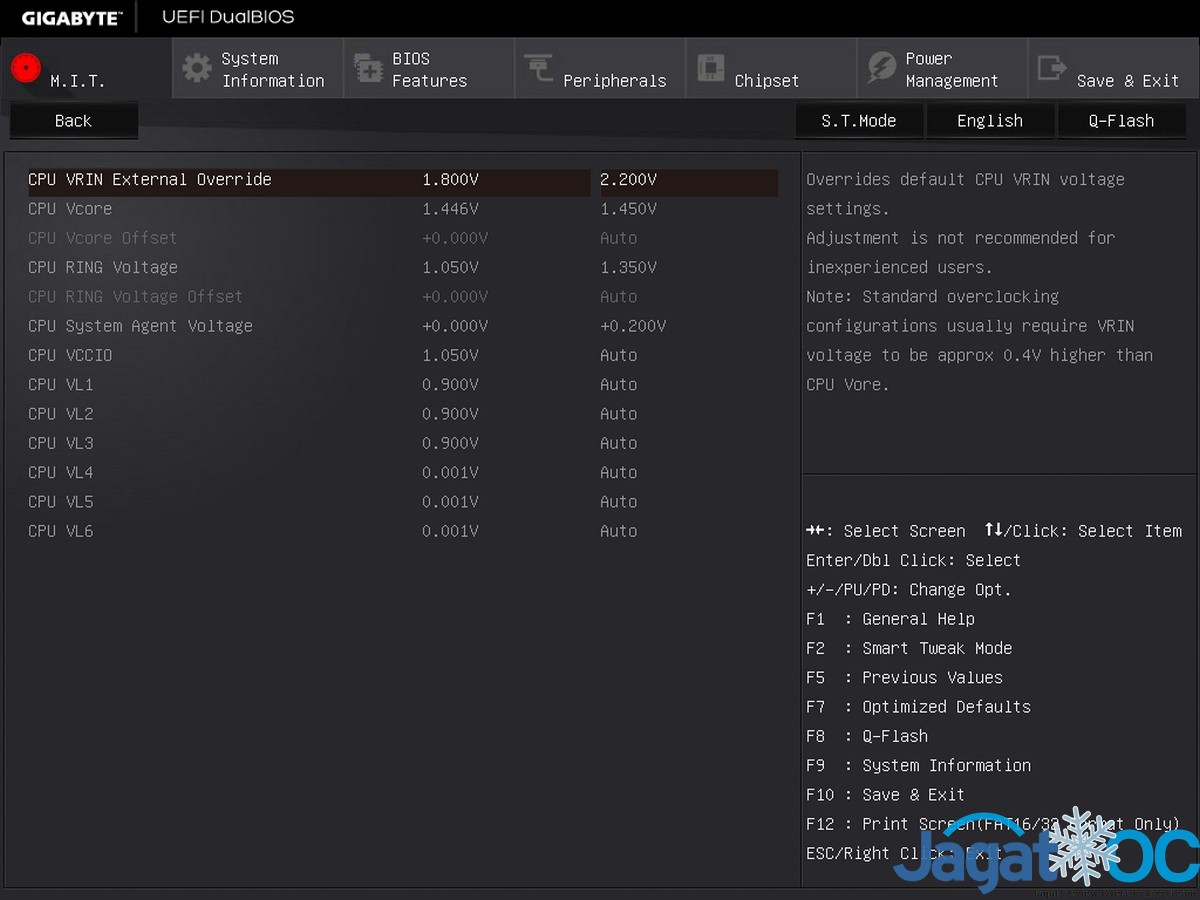Viewport: 1200px width, 900px height.
Task: Switch to the Save & Exit tab
Action: [x=1114, y=68]
